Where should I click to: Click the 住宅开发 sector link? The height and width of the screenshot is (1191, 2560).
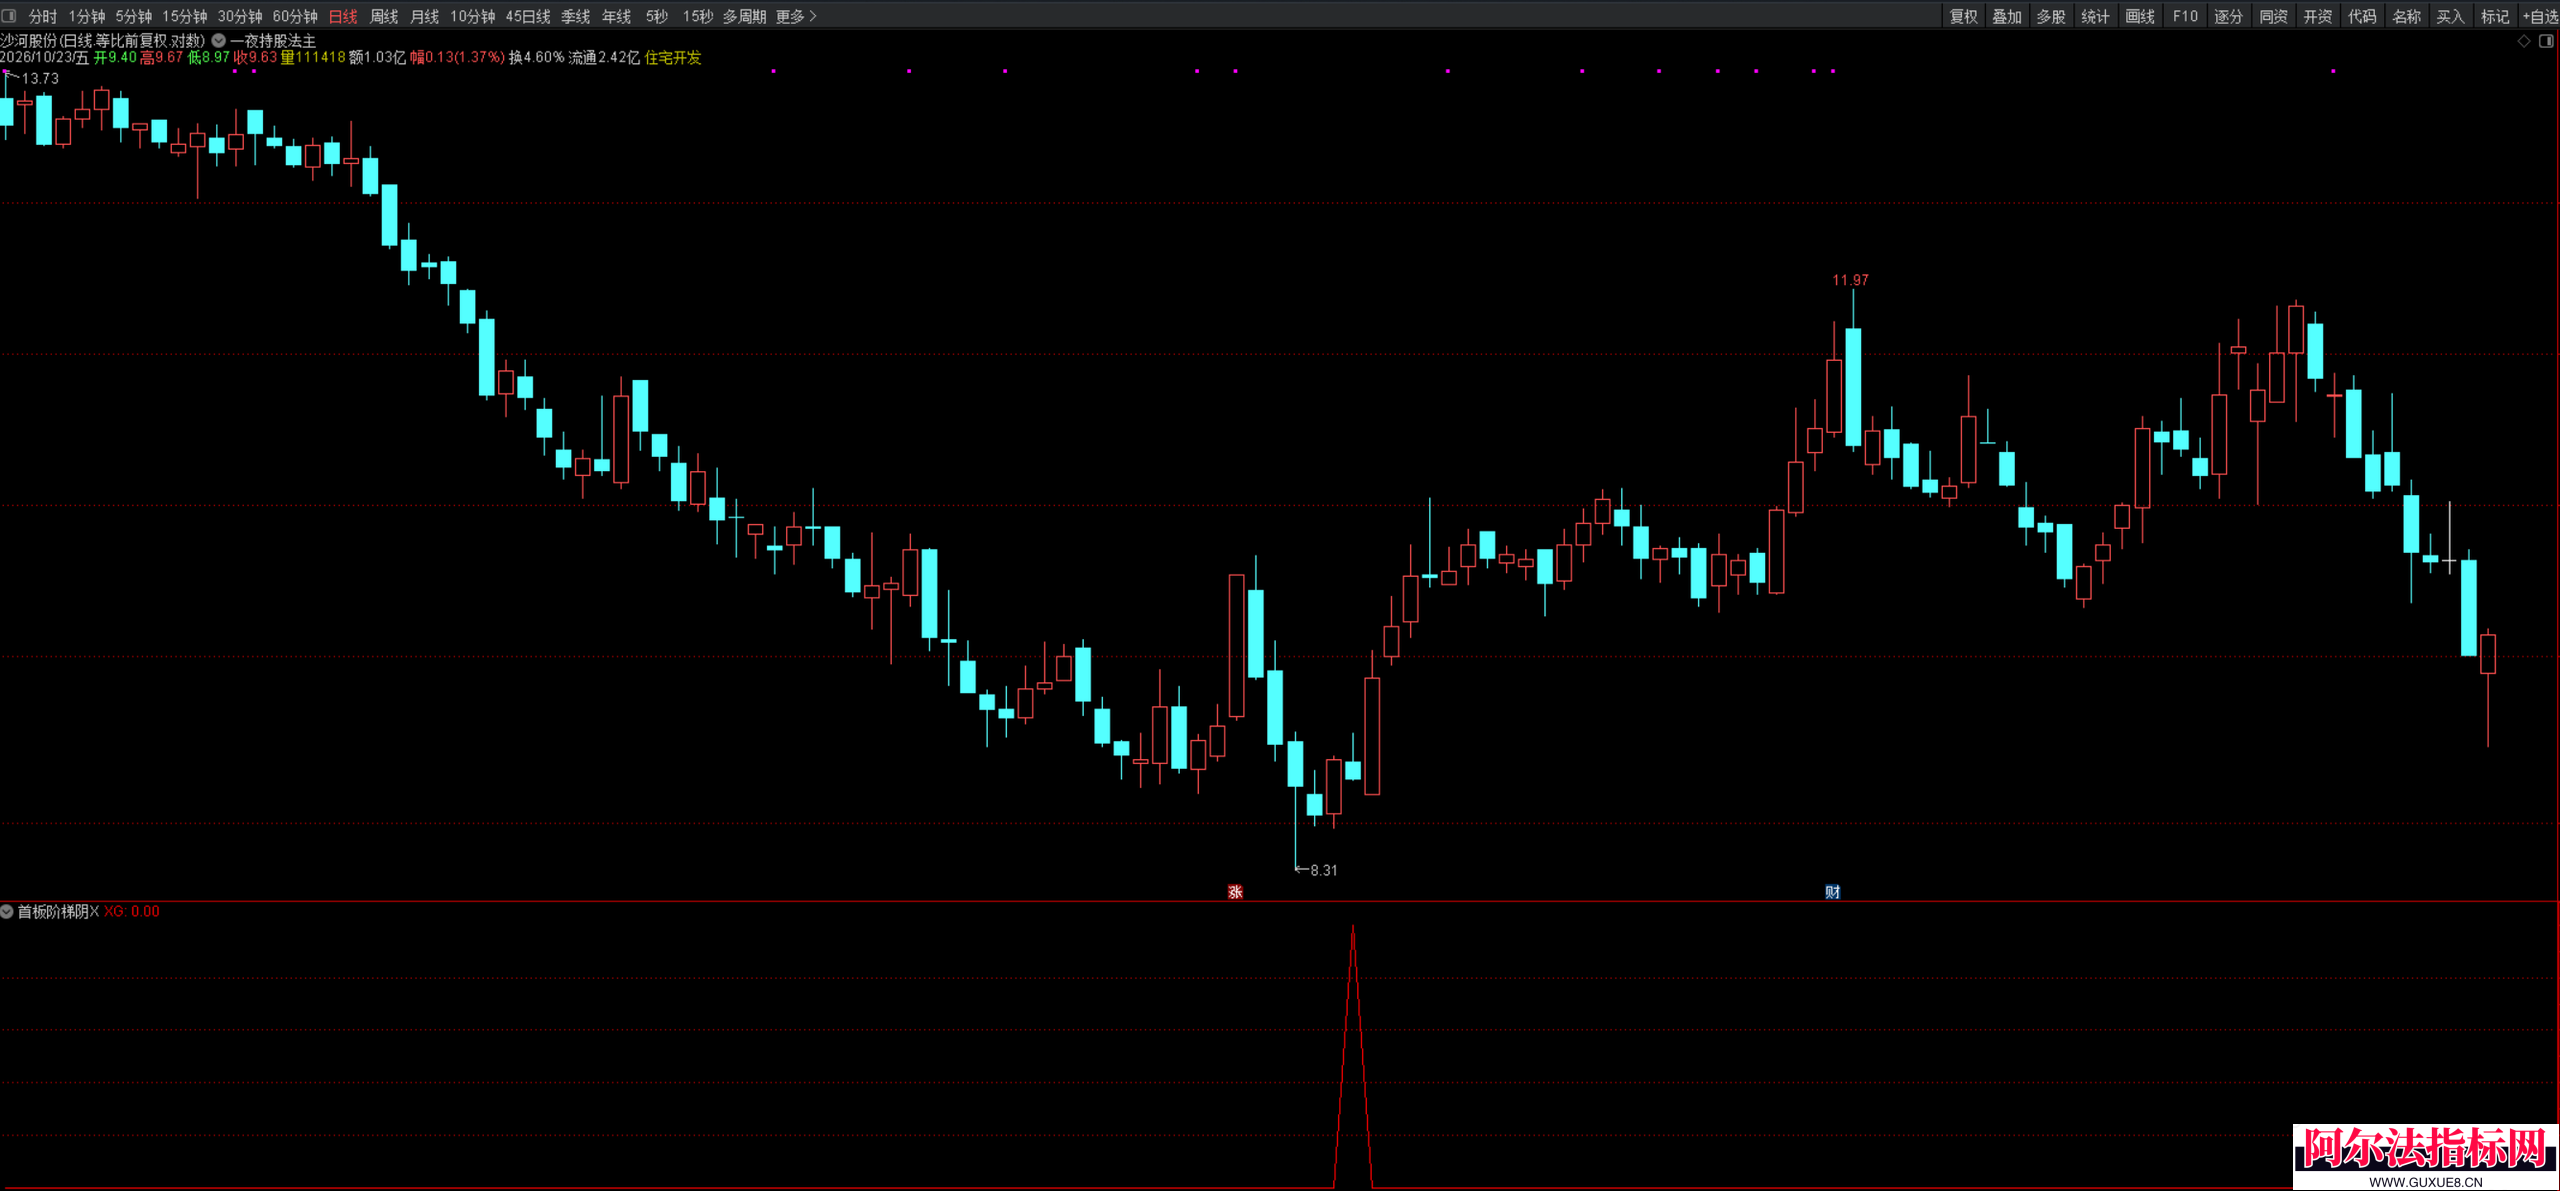(673, 58)
